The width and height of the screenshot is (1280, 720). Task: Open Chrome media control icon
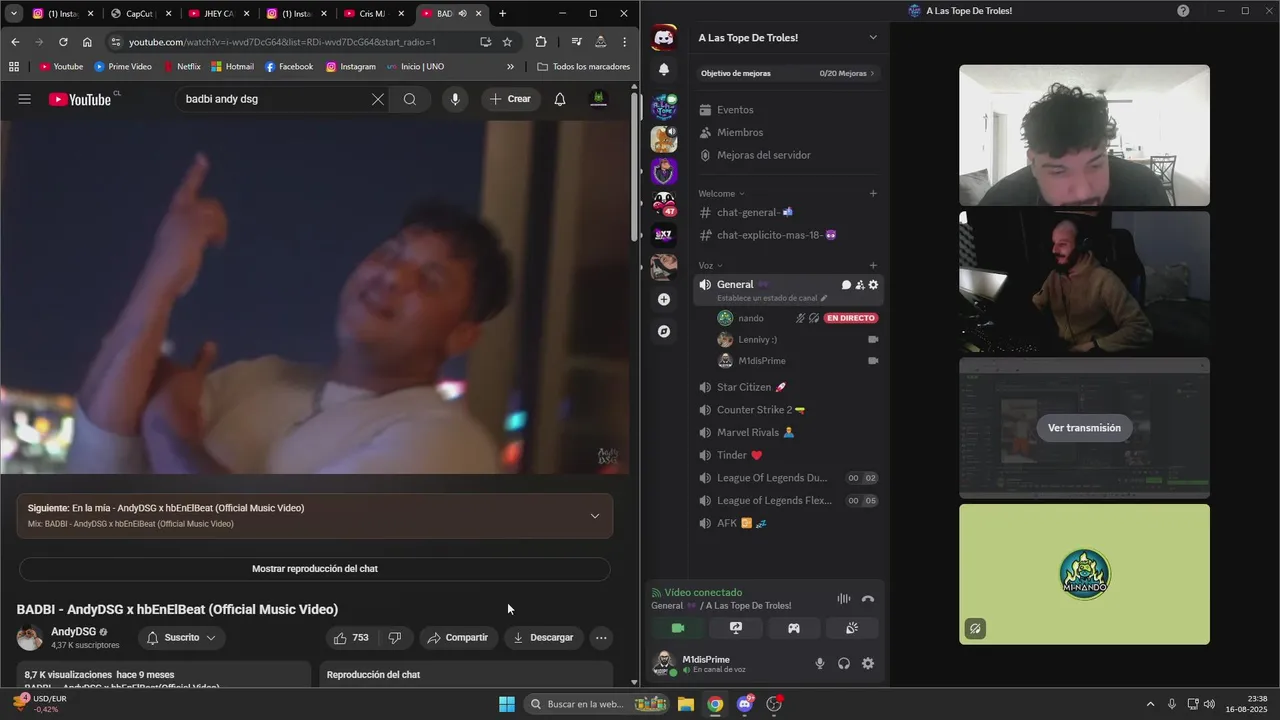576,42
